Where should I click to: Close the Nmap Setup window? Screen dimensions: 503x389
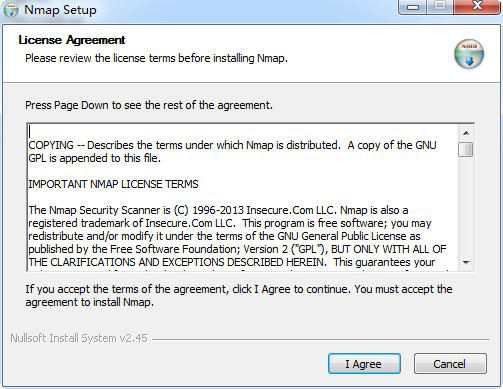477,7
